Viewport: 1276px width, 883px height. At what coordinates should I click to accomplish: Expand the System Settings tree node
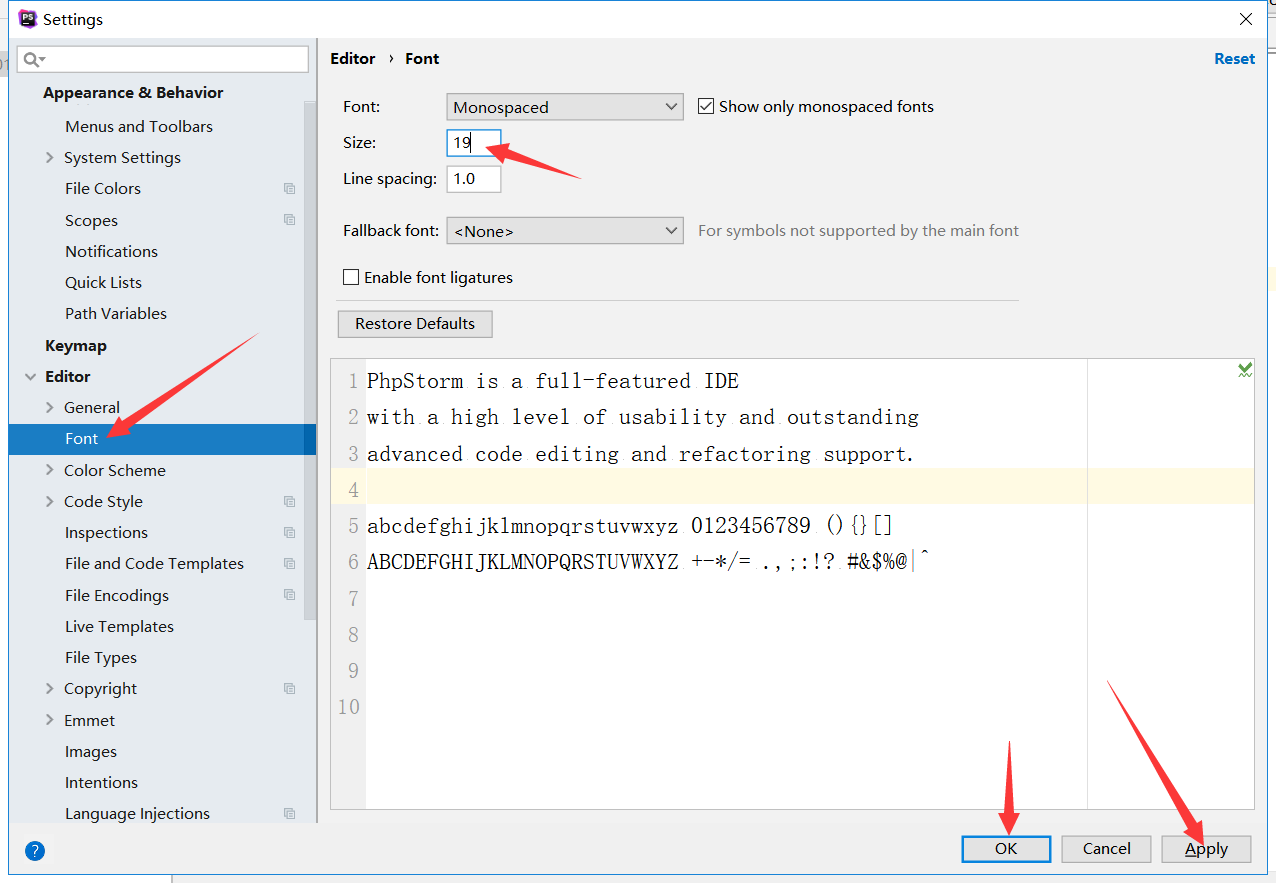(x=50, y=157)
